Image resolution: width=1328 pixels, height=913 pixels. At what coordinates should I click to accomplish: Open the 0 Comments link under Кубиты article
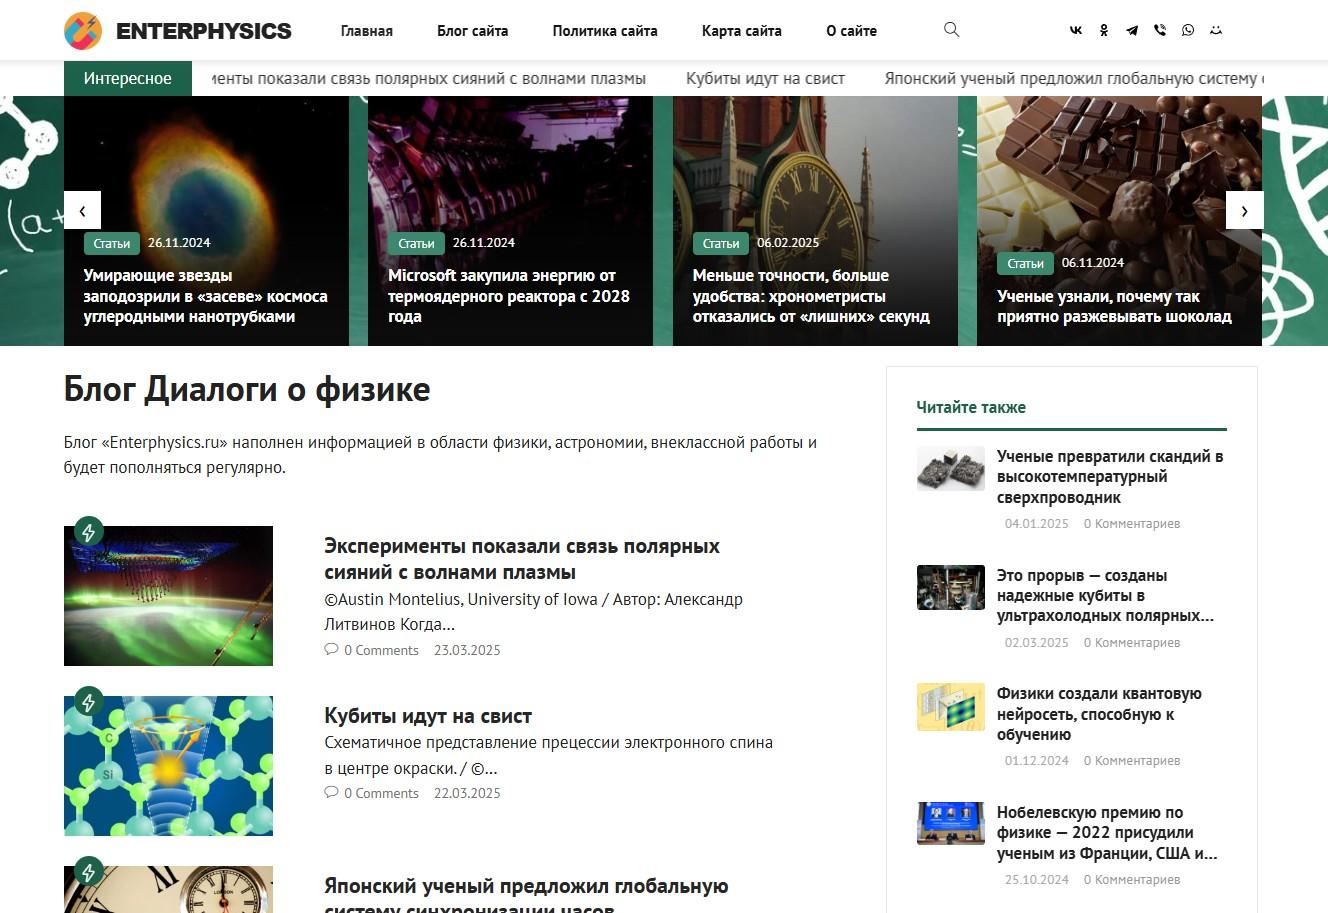pyautogui.click(x=372, y=793)
